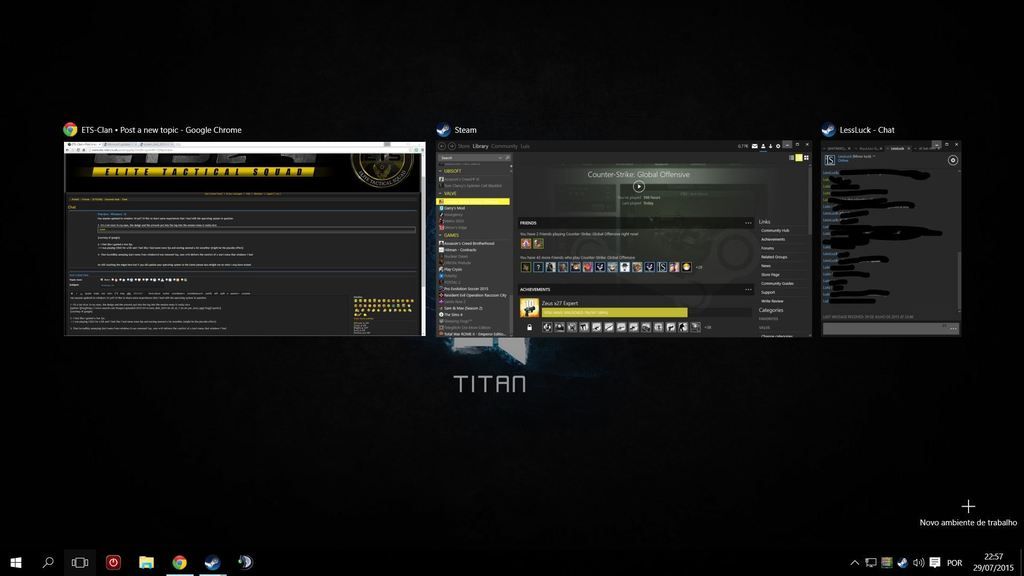Viewport: 1024px width, 576px height.
Task: Open the clock showing 22:57
Action: point(993,556)
